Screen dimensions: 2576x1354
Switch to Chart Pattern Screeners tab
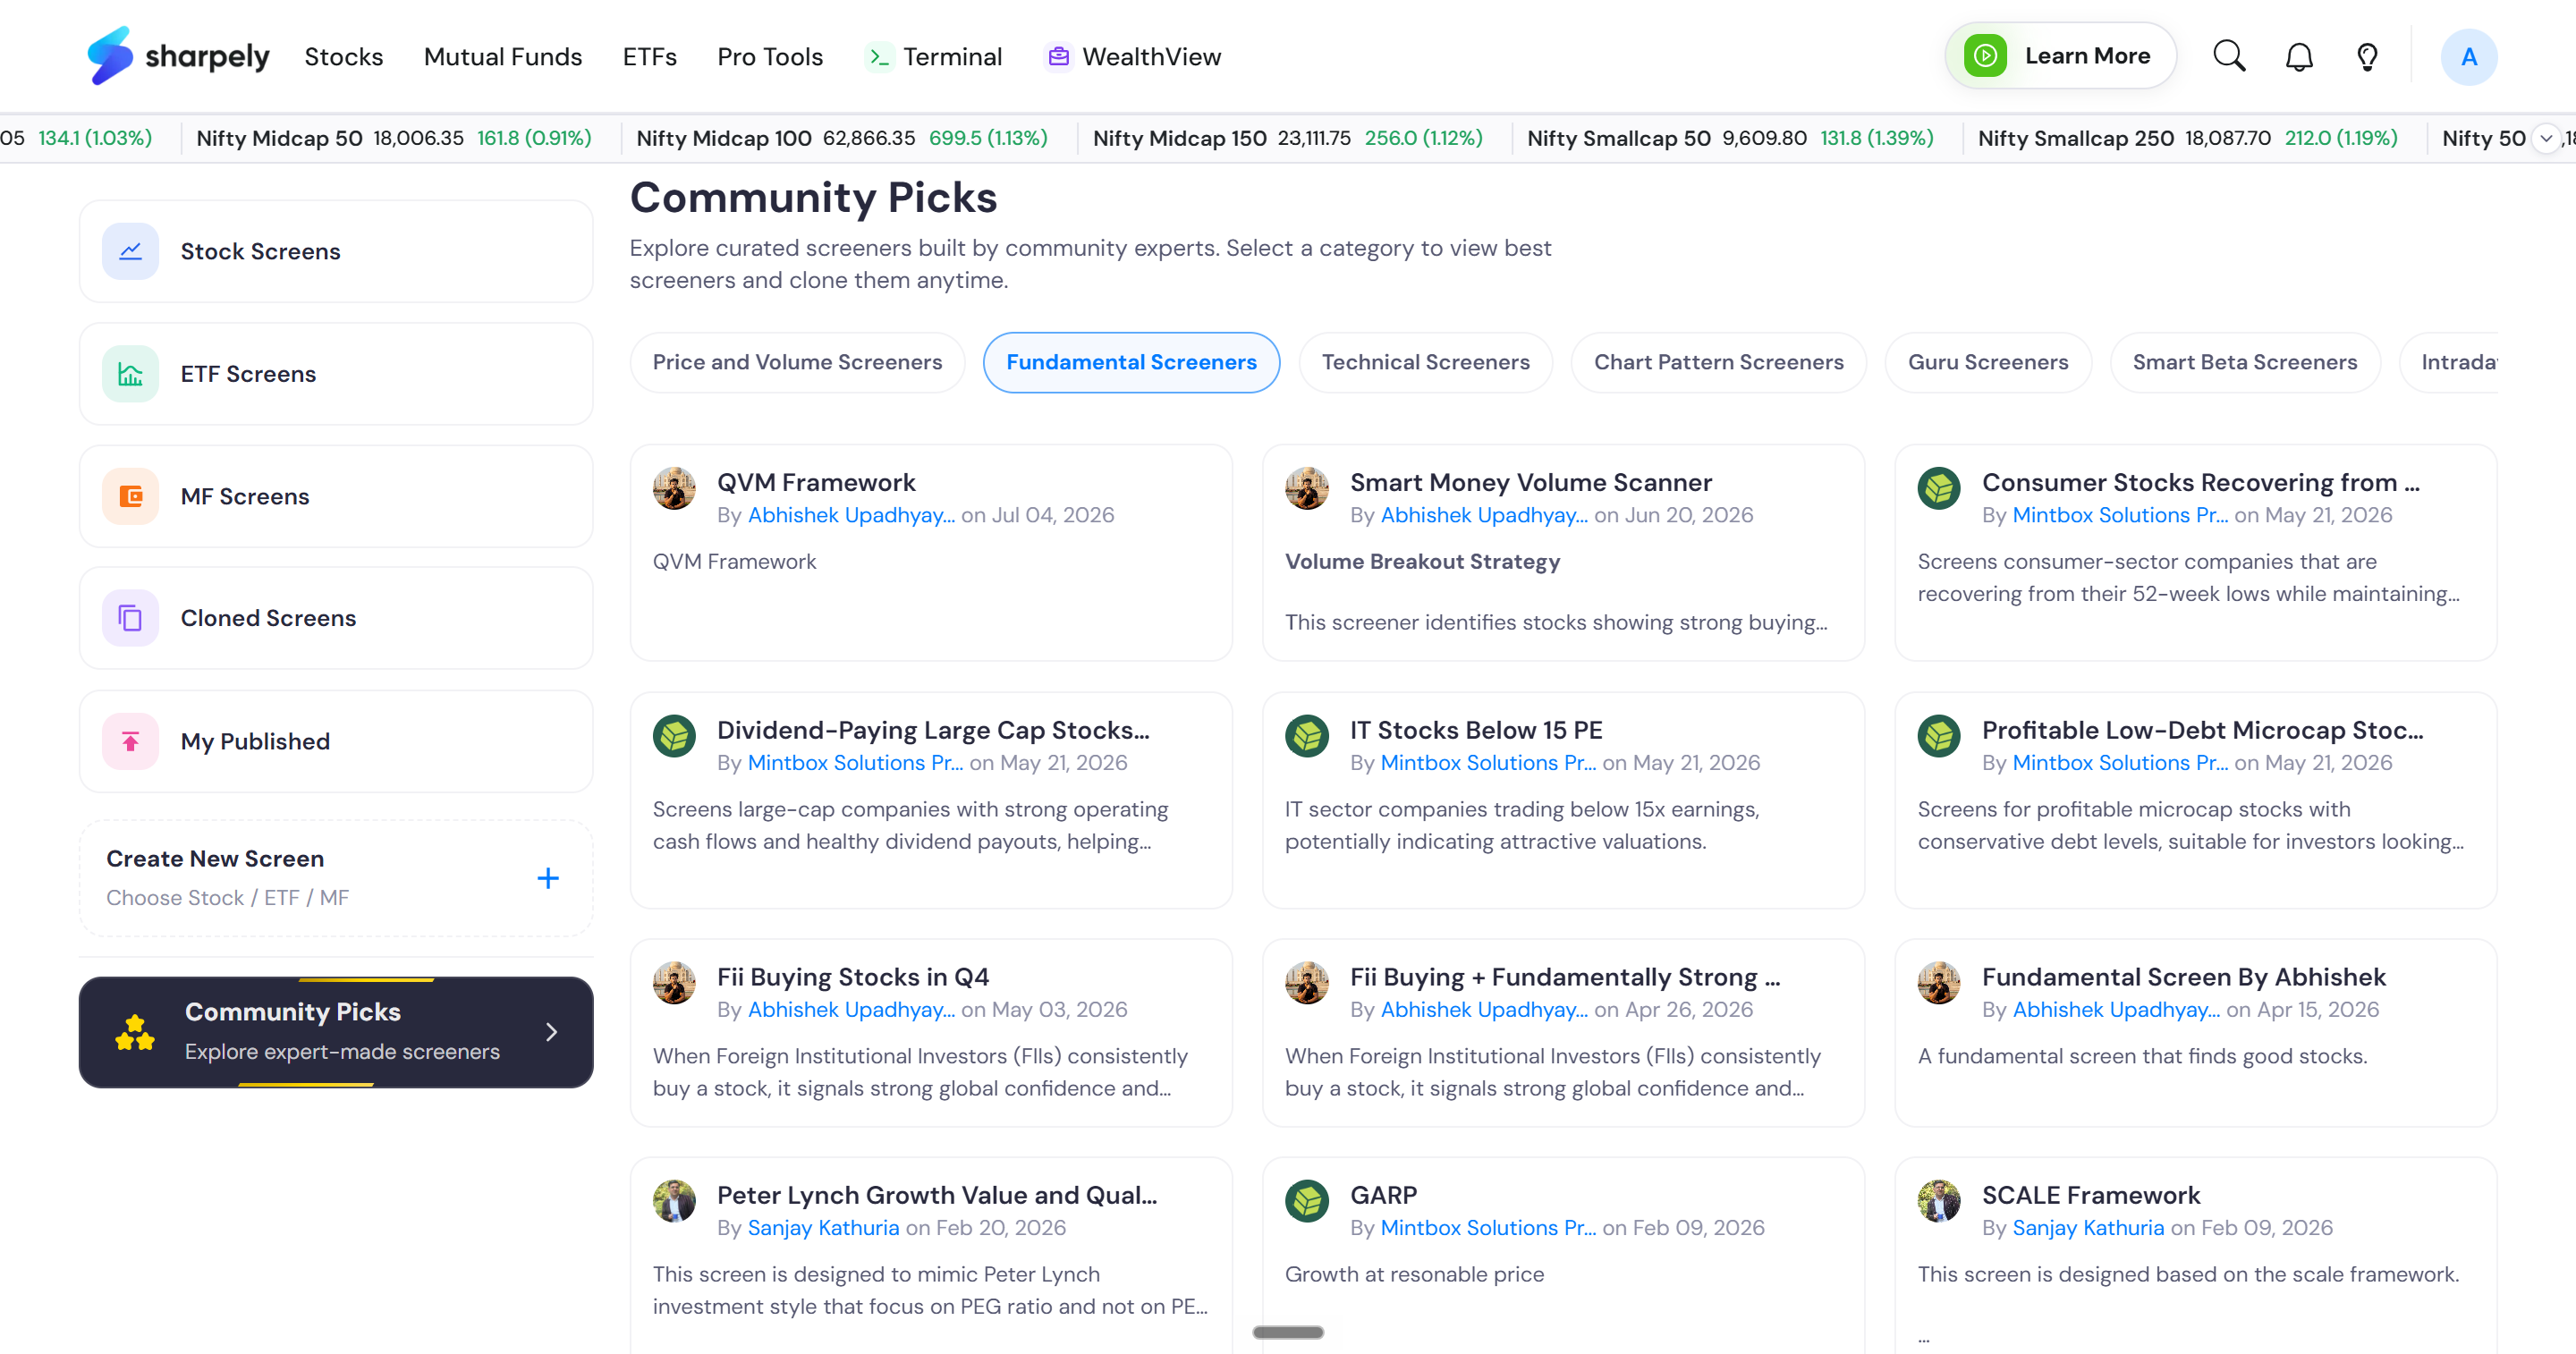[x=1718, y=362]
